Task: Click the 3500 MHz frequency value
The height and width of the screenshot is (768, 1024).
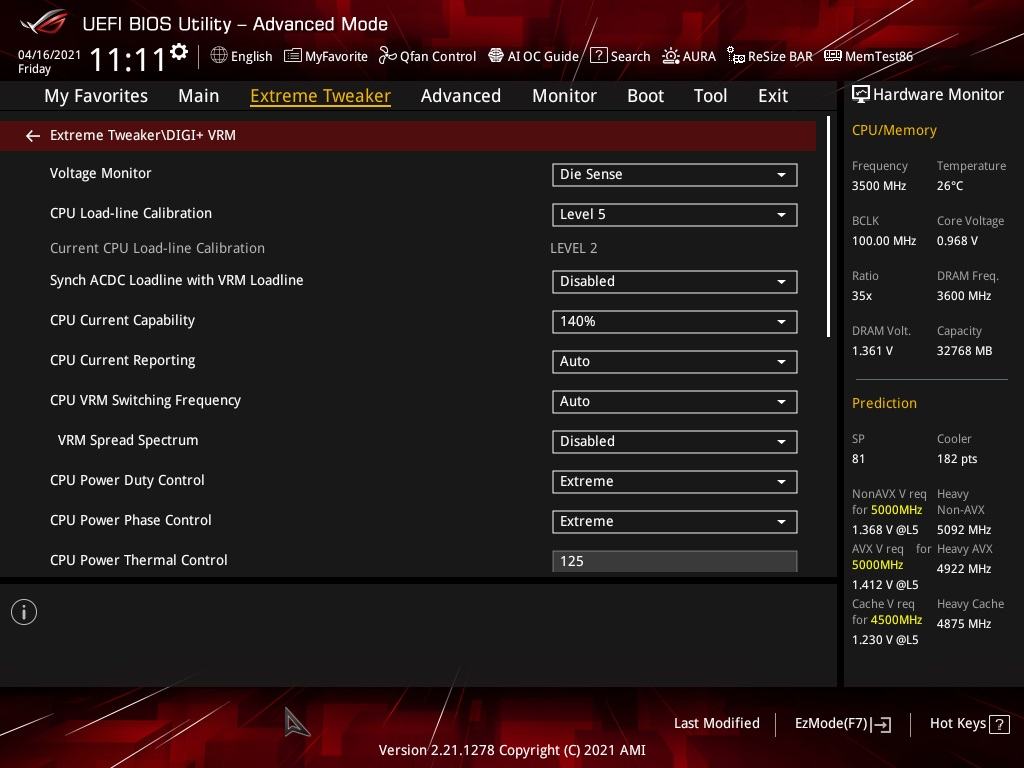Action: click(x=879, y=186)
